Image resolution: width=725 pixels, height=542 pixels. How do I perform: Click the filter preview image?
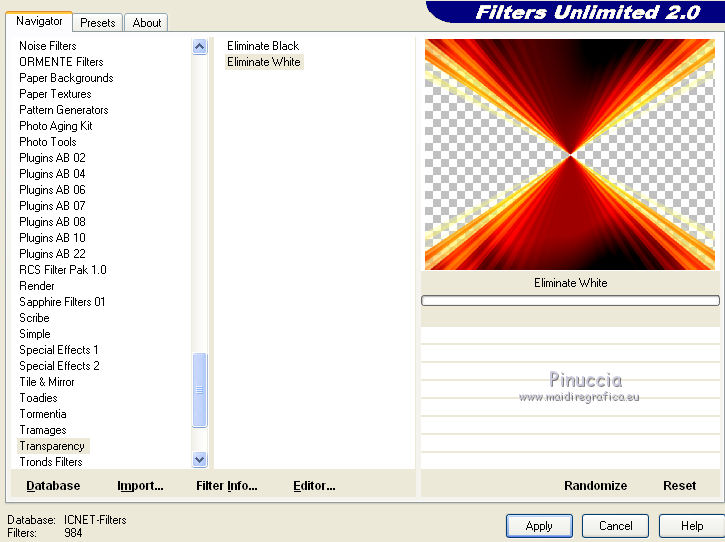570,154
